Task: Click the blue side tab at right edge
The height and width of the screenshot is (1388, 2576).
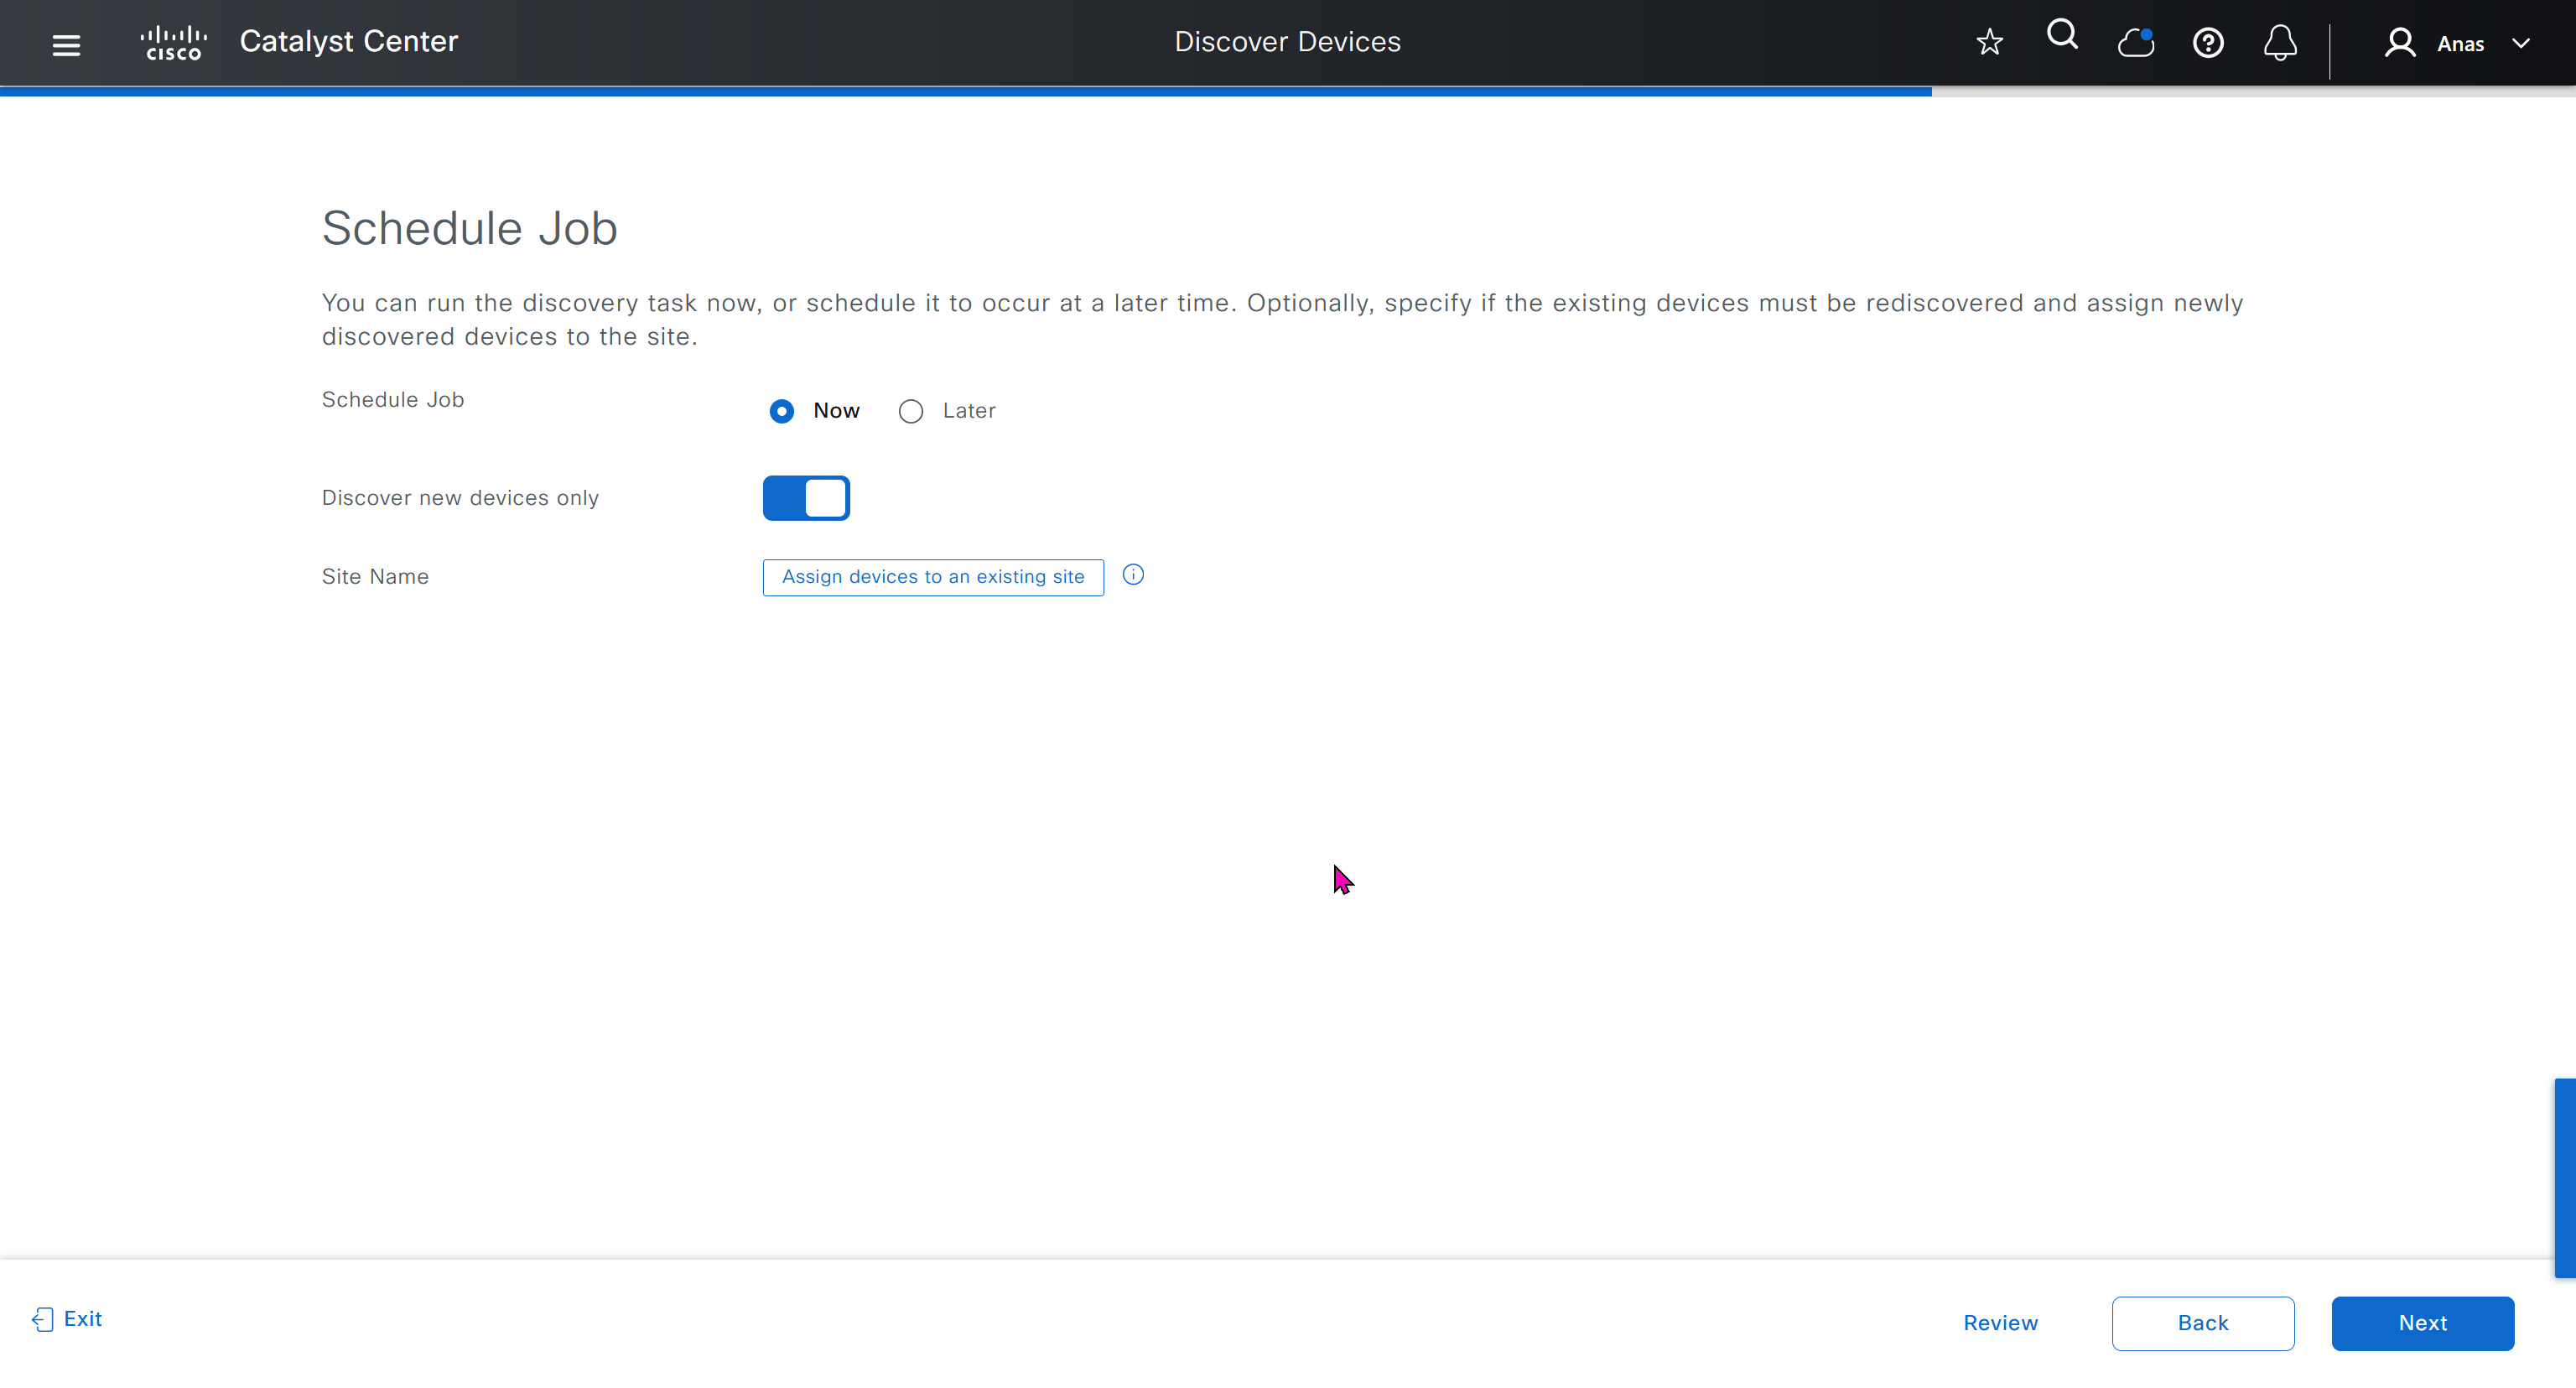Action: 2565,1177
